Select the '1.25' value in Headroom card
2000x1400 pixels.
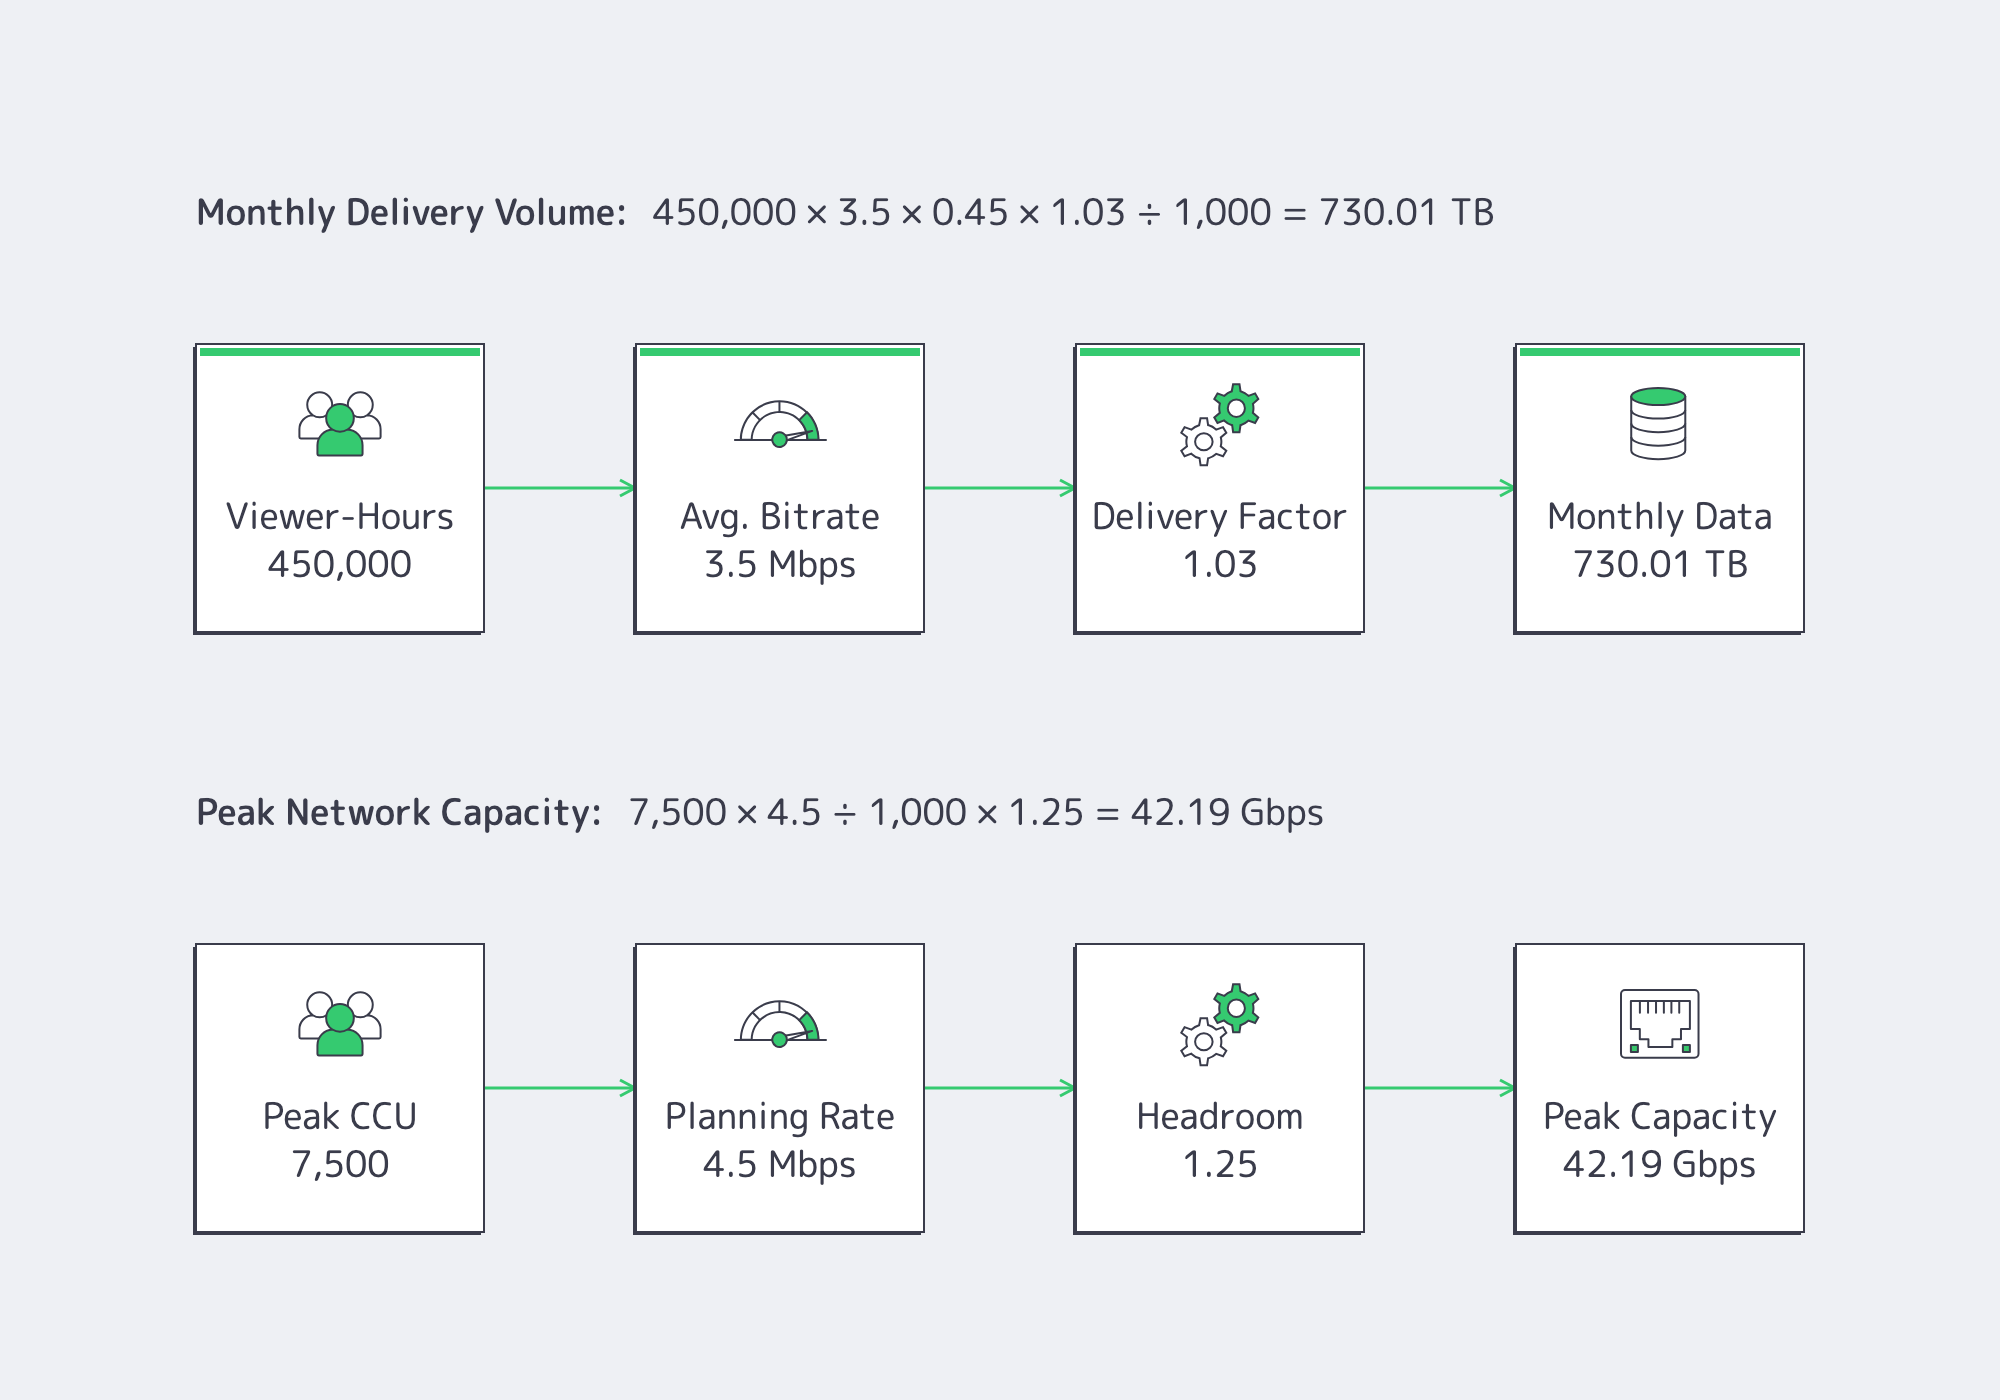[x=1220, y=1165]
